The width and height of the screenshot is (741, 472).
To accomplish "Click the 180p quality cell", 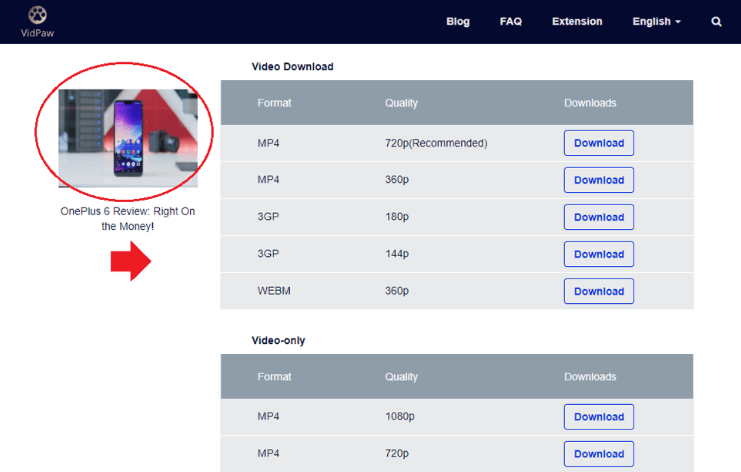I will tap(397, 217).
